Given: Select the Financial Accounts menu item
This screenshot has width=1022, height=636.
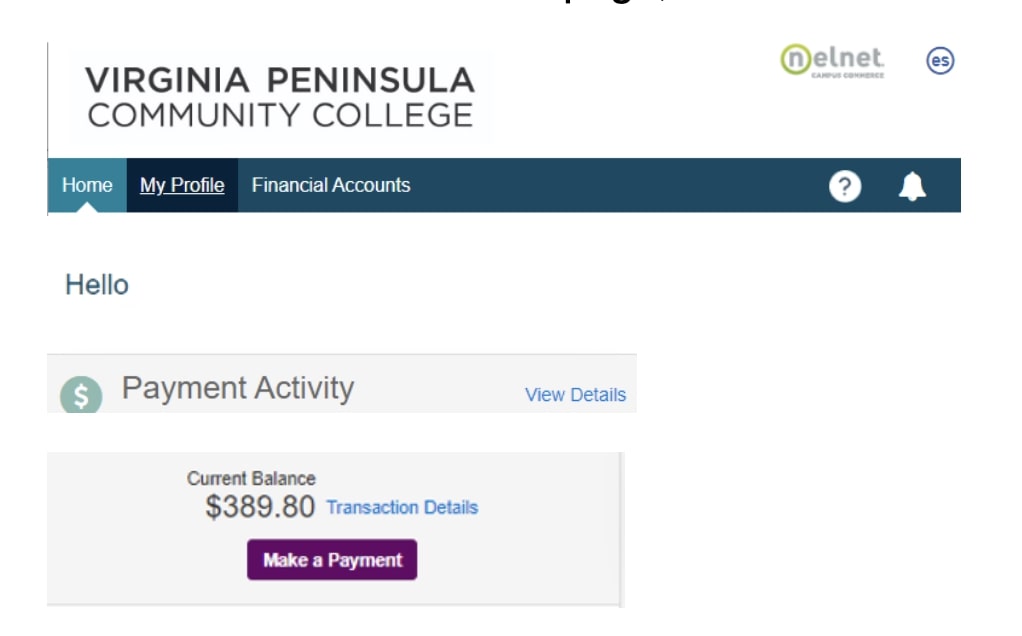Looking at the screenshot, I should pos(331,185).
